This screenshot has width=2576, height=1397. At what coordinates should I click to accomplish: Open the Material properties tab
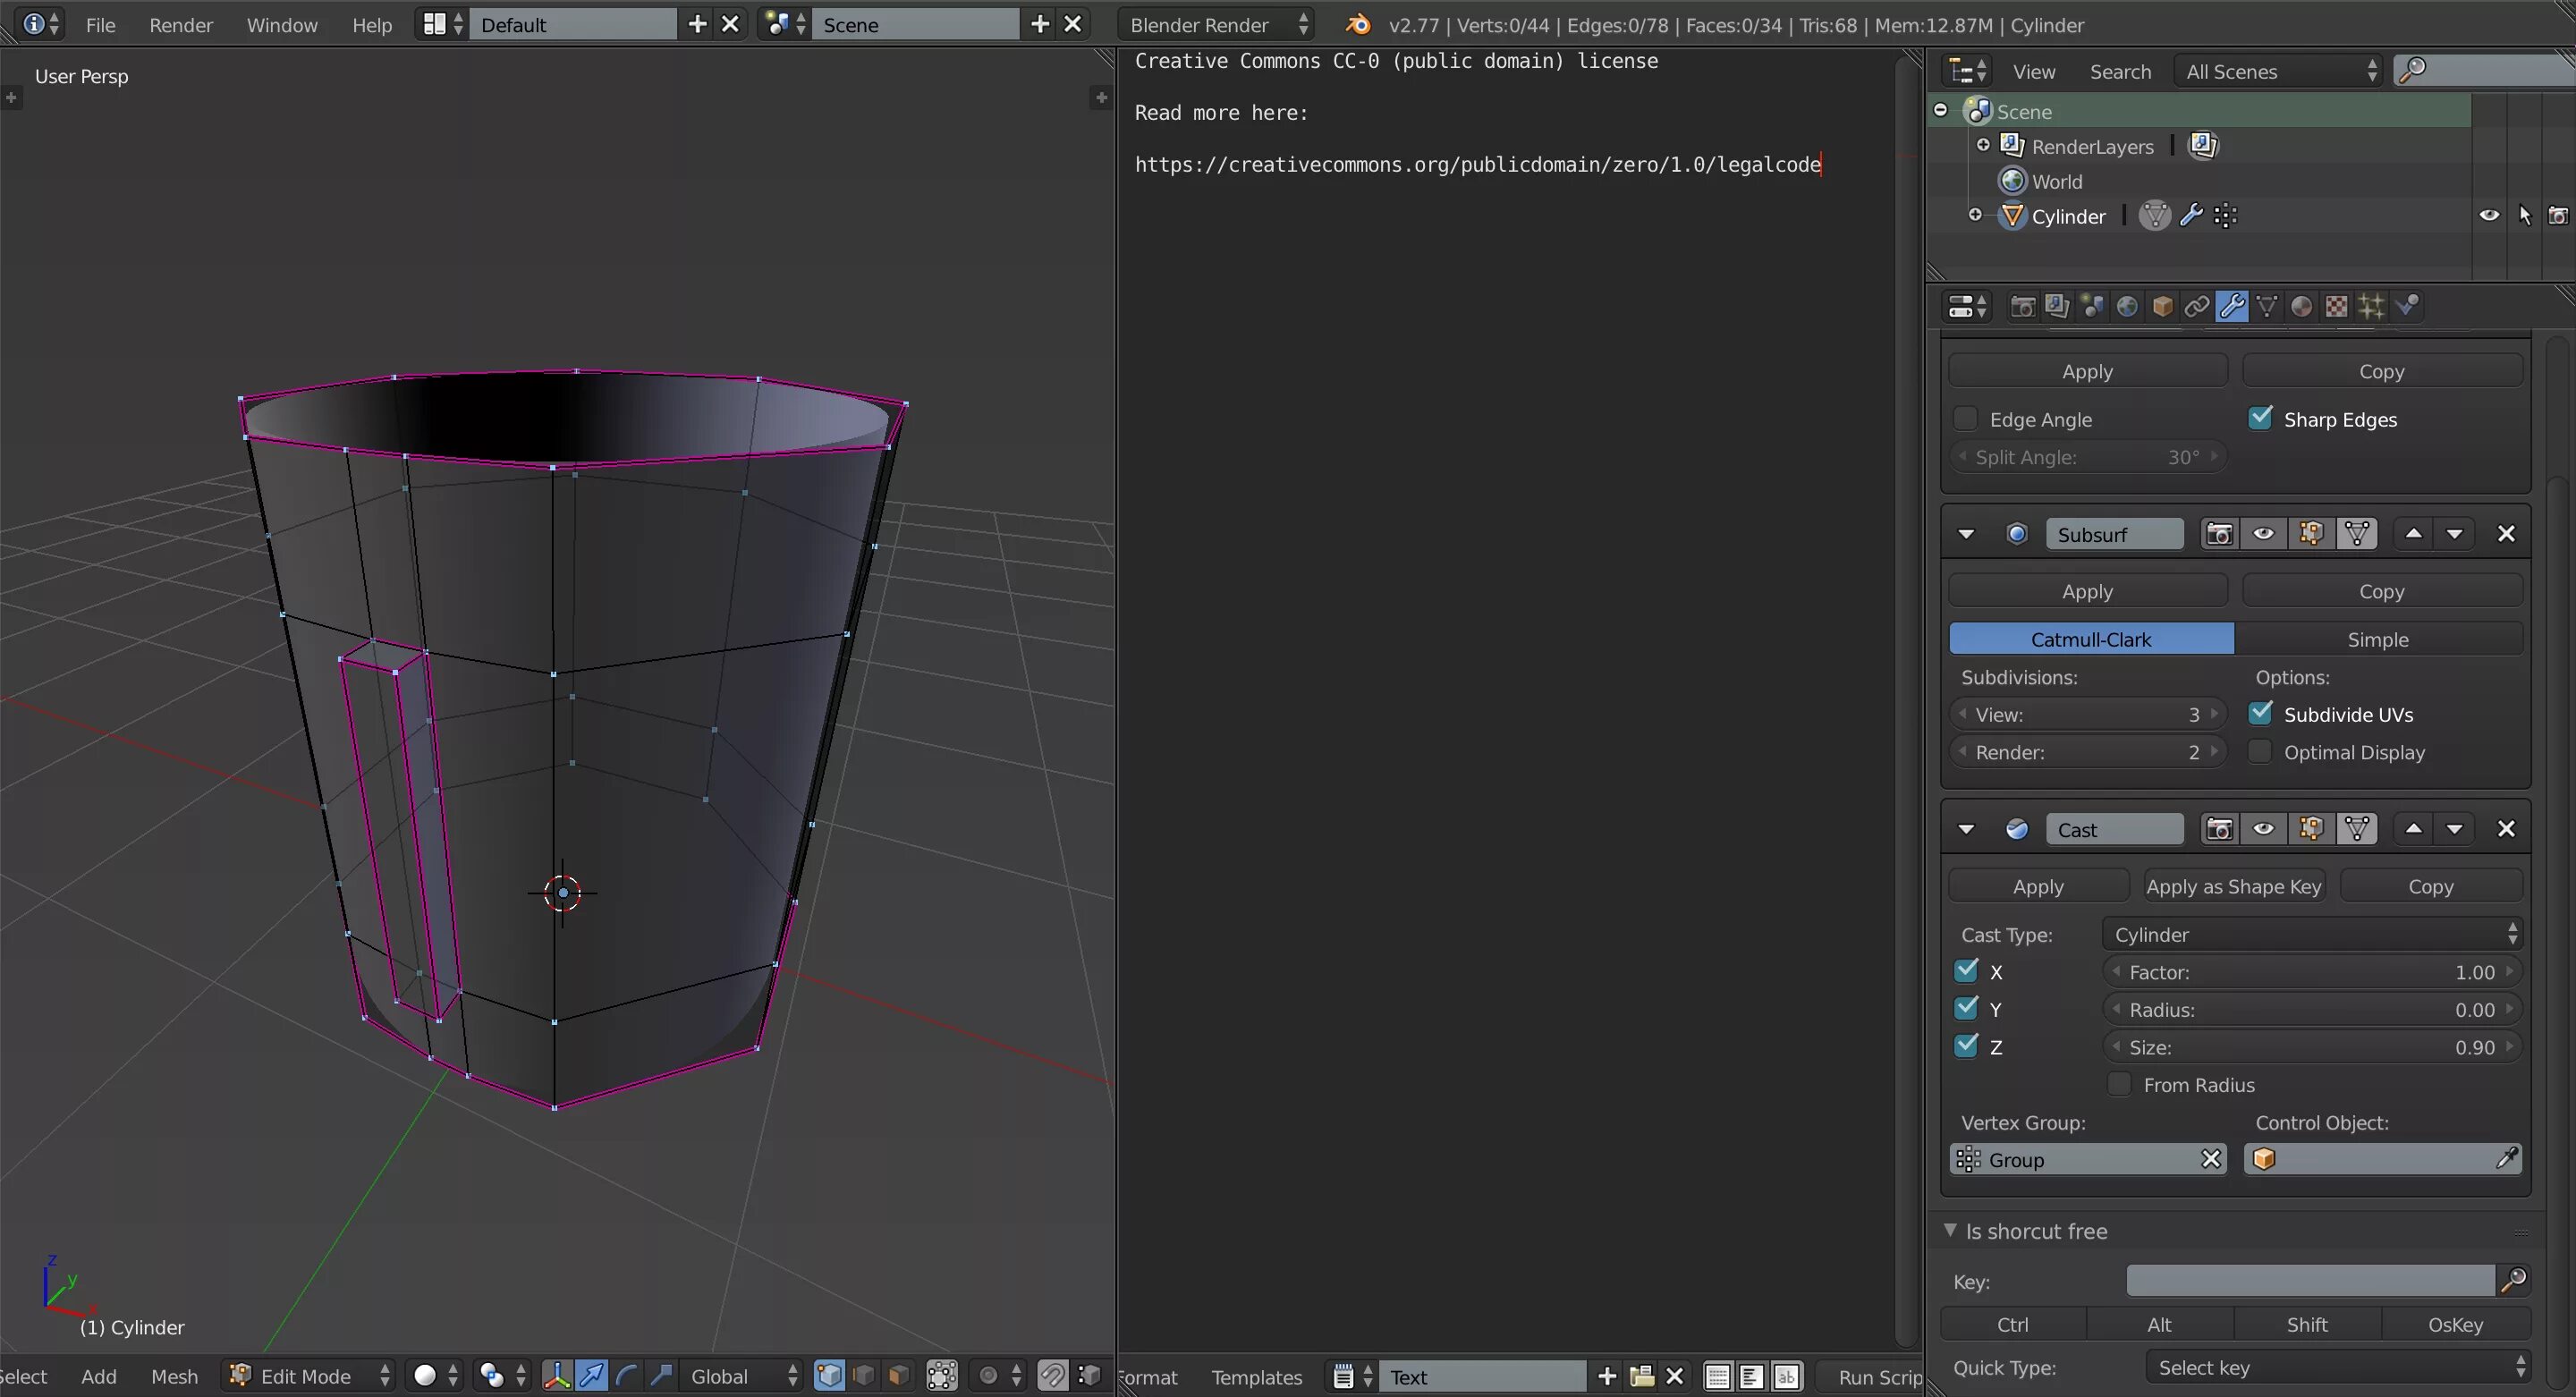click(2301, 307)
